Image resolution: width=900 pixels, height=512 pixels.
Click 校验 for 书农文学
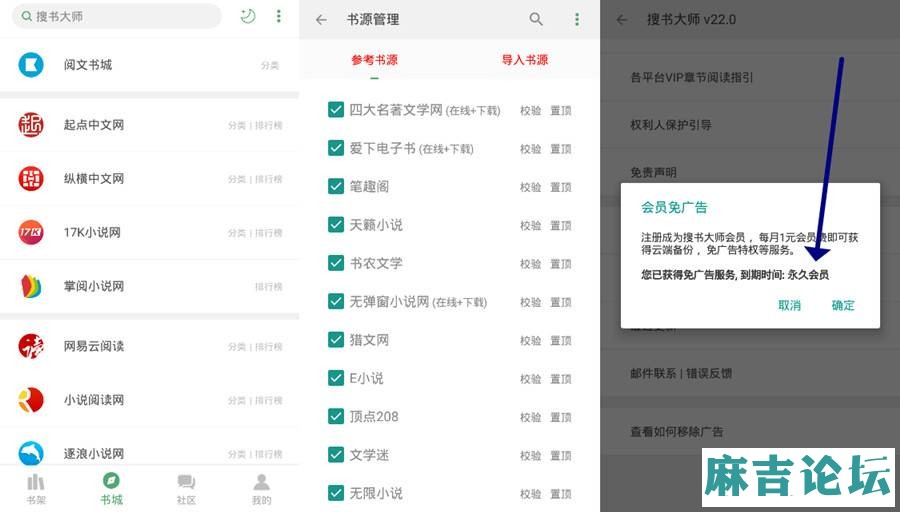pos(530,264)
